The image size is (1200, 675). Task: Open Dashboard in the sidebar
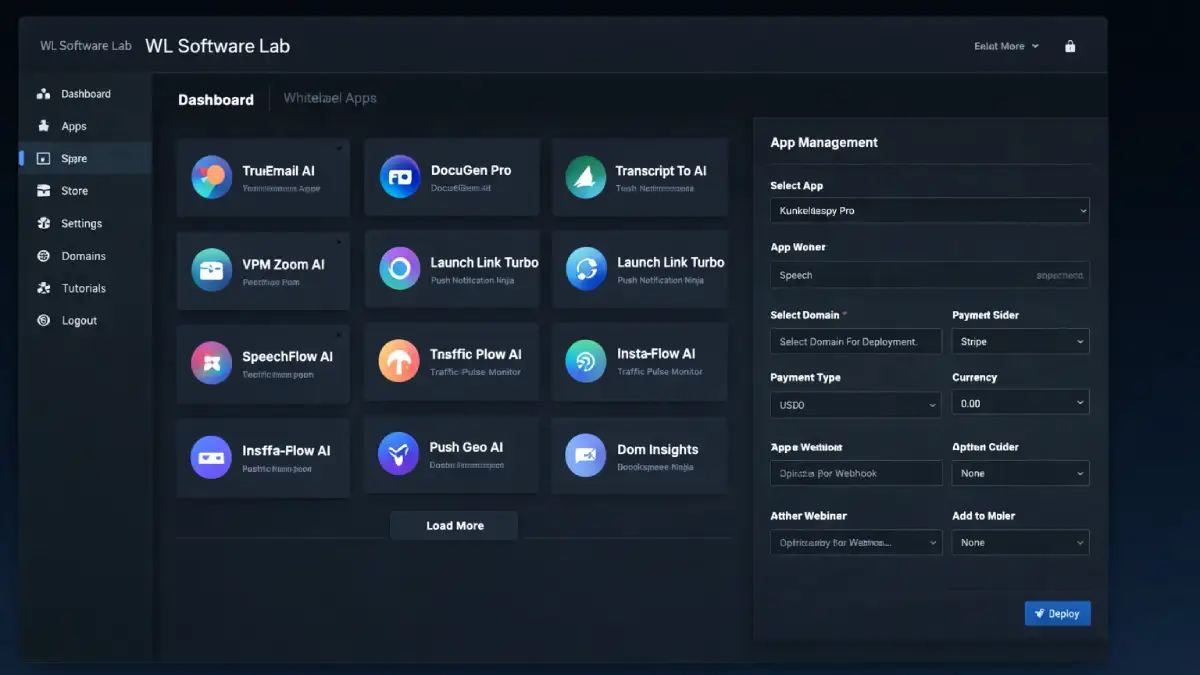(85, 94)
